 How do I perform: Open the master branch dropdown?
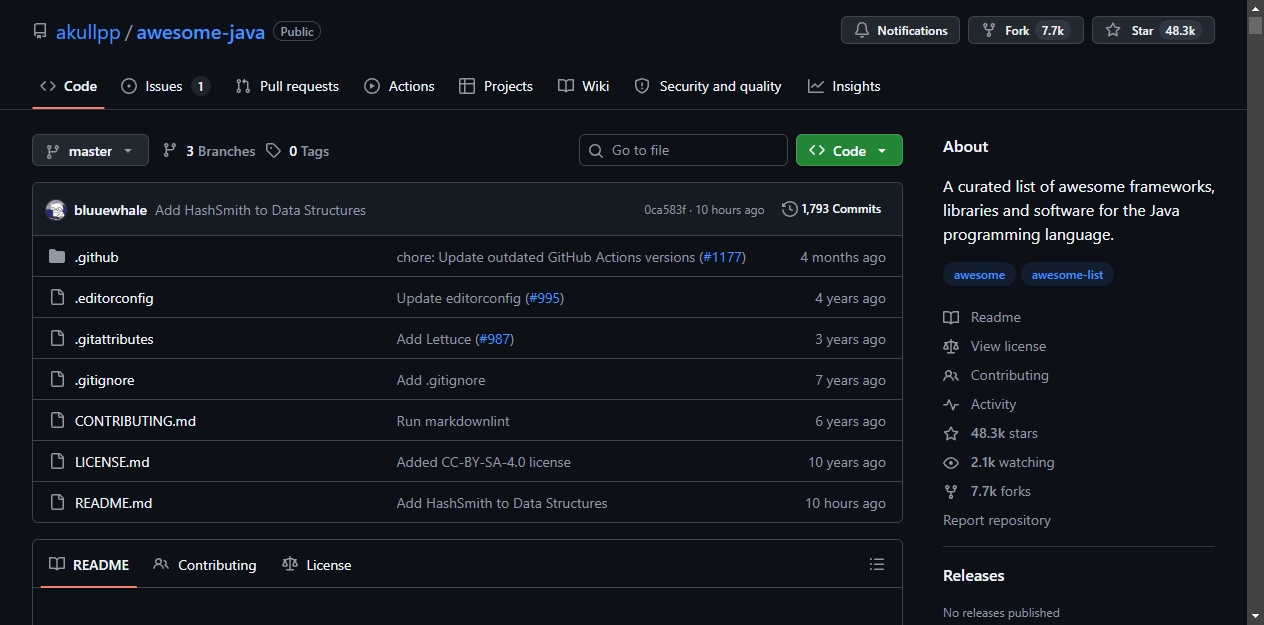coord(90,151)
